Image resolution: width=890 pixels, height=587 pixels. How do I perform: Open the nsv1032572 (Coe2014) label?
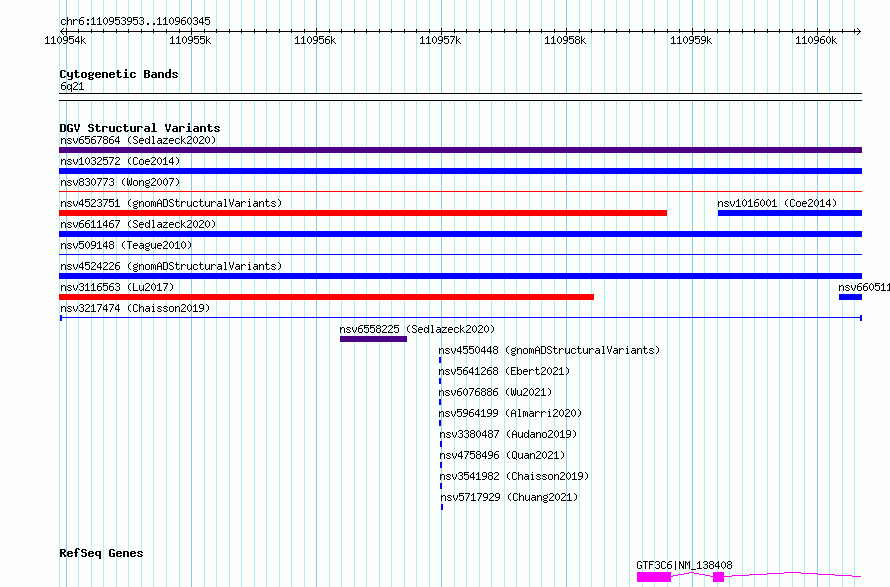tap(120, 161)
